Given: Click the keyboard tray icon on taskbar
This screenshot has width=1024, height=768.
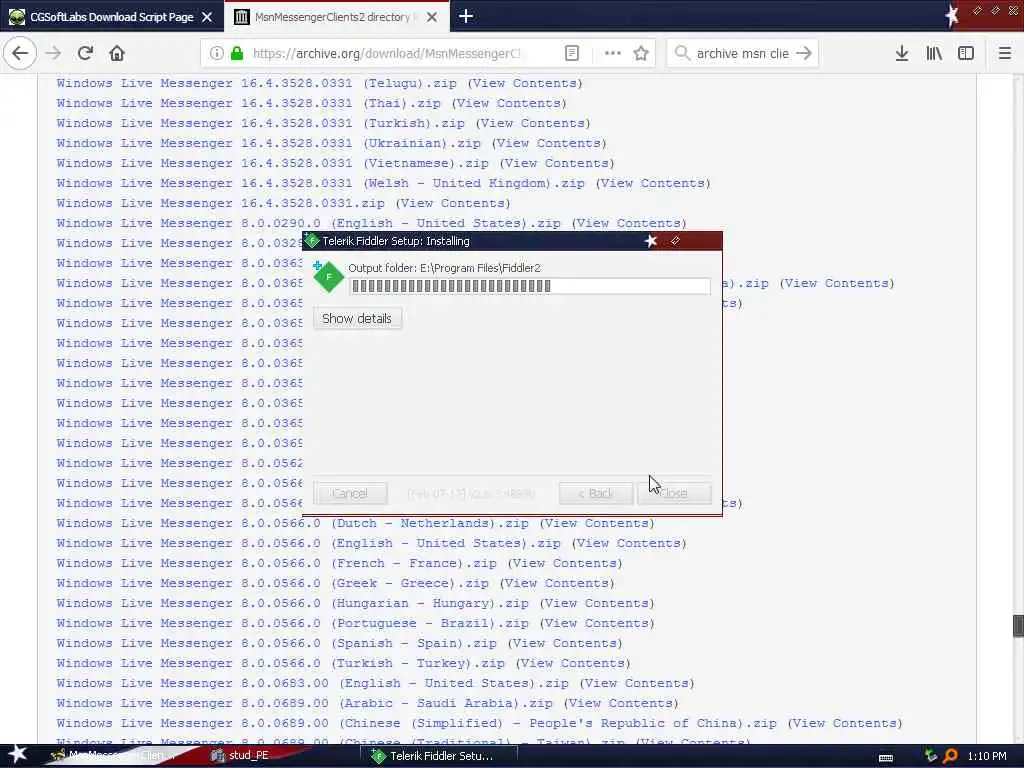Looking at the screenshot, I should [x=886, y=757].
